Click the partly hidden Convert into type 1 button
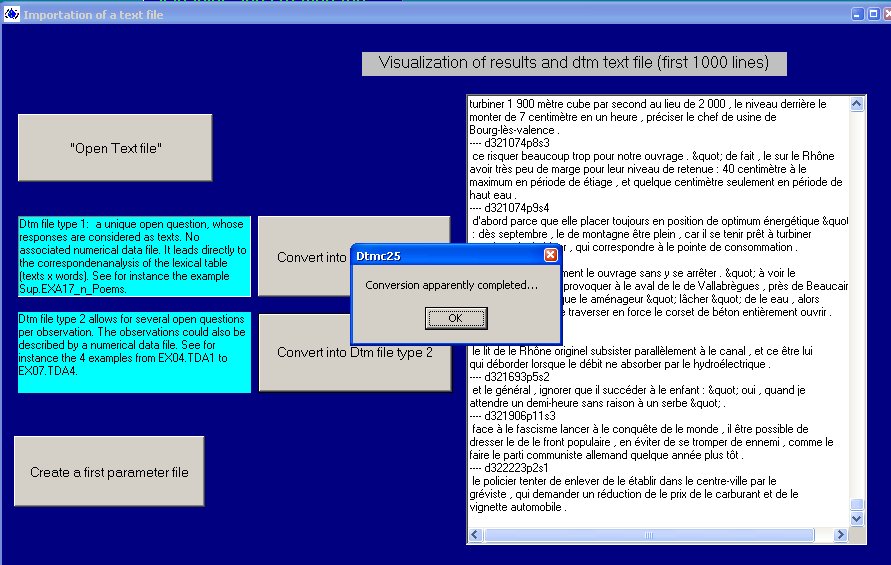The width and height of the screenshot is (891, 565). 305,257
